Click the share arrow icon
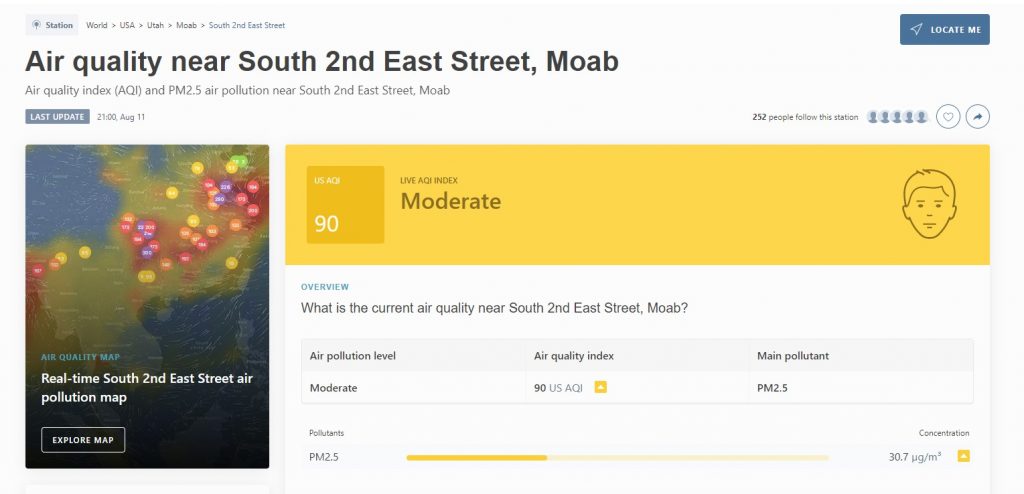1024x494 pixels. click(977, 117)
